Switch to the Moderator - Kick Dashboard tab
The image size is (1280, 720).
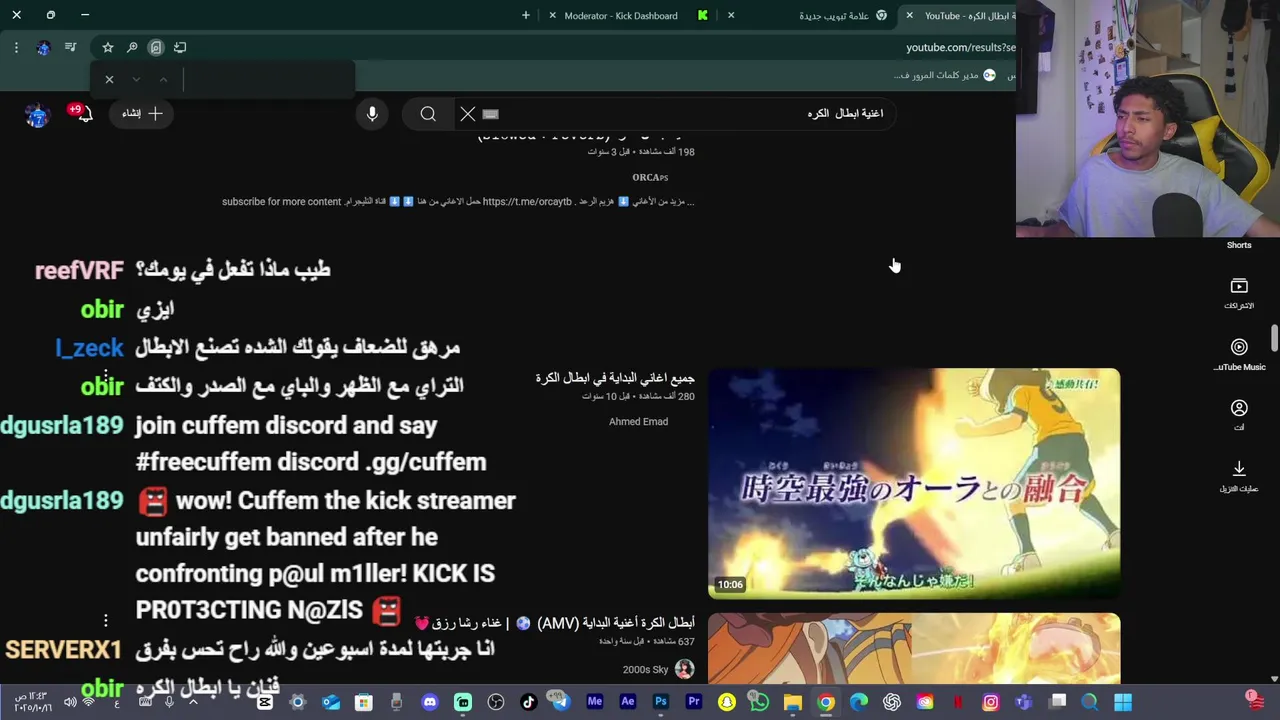[x=620, y=15]
